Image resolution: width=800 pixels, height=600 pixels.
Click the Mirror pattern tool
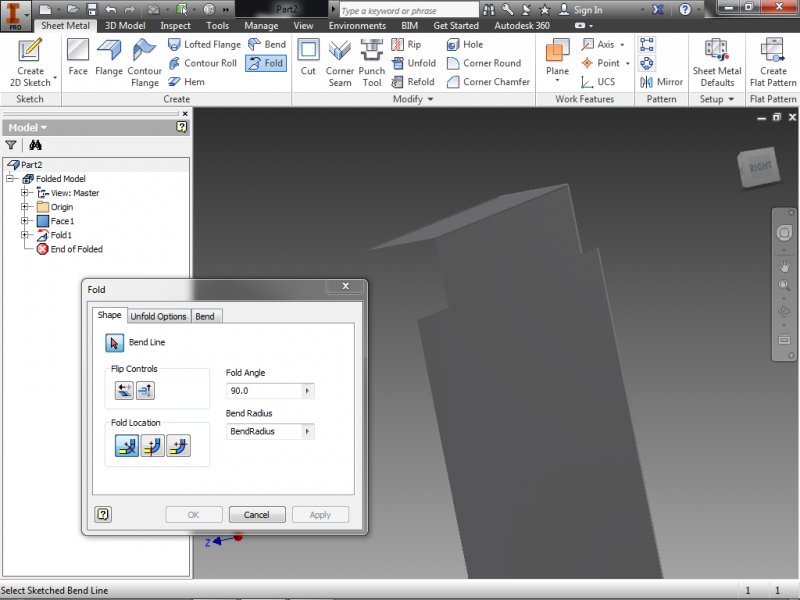point(661,81)
